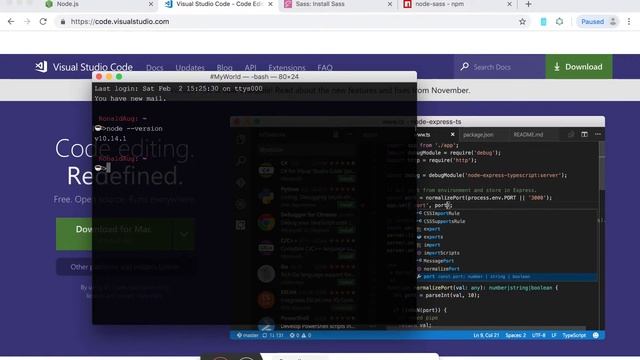The image size is (640, 360).
Task: Click the errors and warnings status bar counter
Action: pos(300,336)
